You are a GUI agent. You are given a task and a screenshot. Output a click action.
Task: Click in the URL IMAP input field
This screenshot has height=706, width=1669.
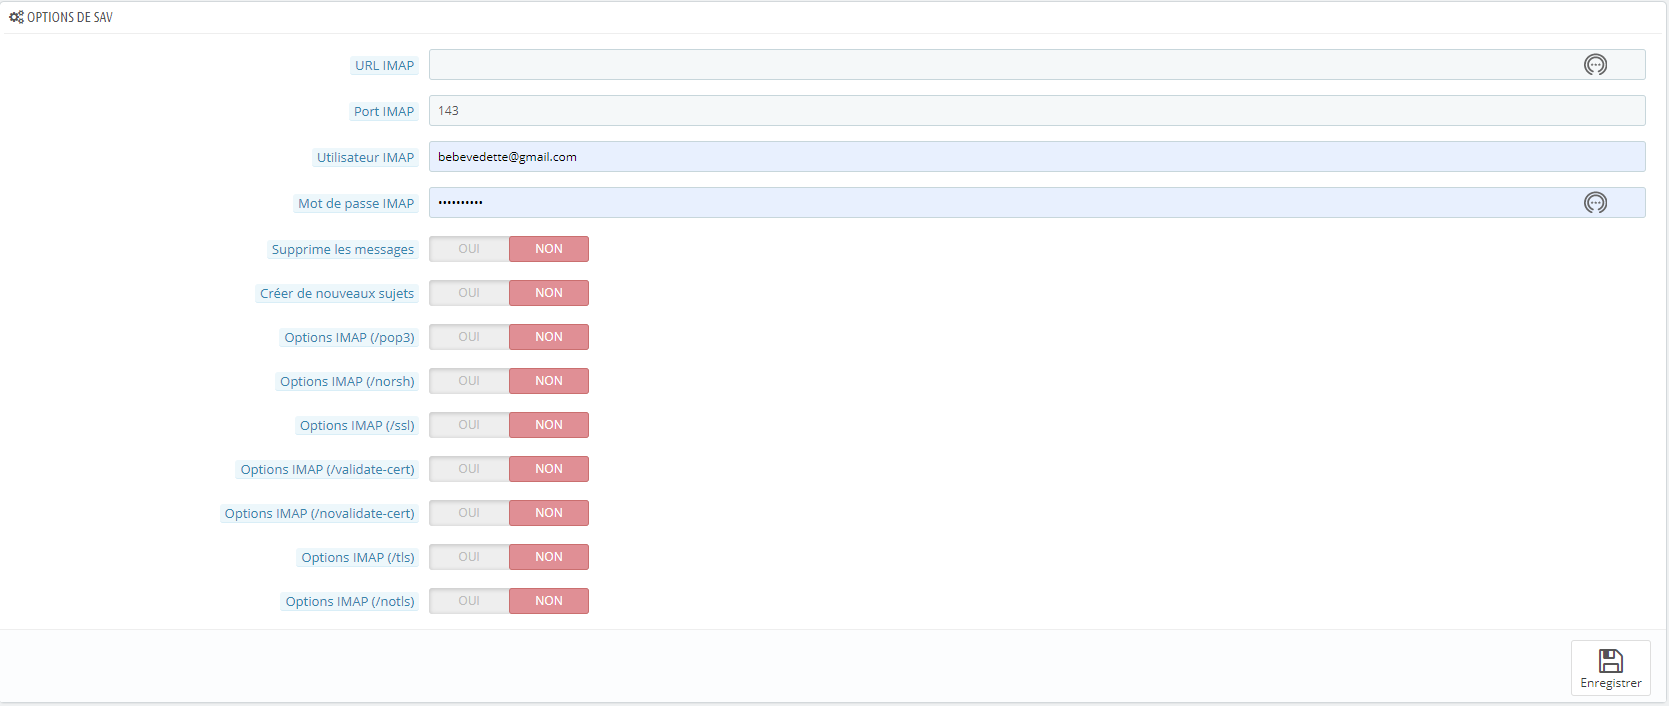[1037, 65]
